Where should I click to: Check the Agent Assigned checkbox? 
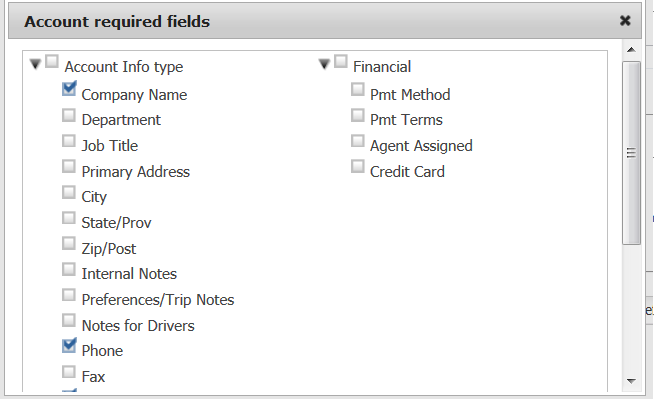[x=357, y=141]
